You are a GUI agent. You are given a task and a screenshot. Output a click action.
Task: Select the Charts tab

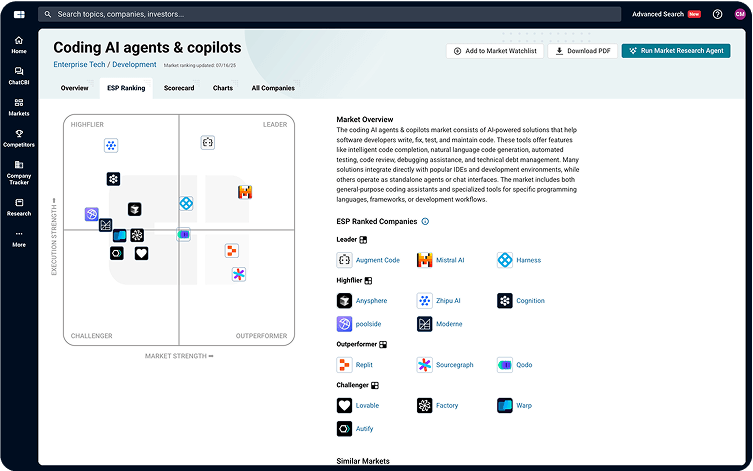coord(223,88)
